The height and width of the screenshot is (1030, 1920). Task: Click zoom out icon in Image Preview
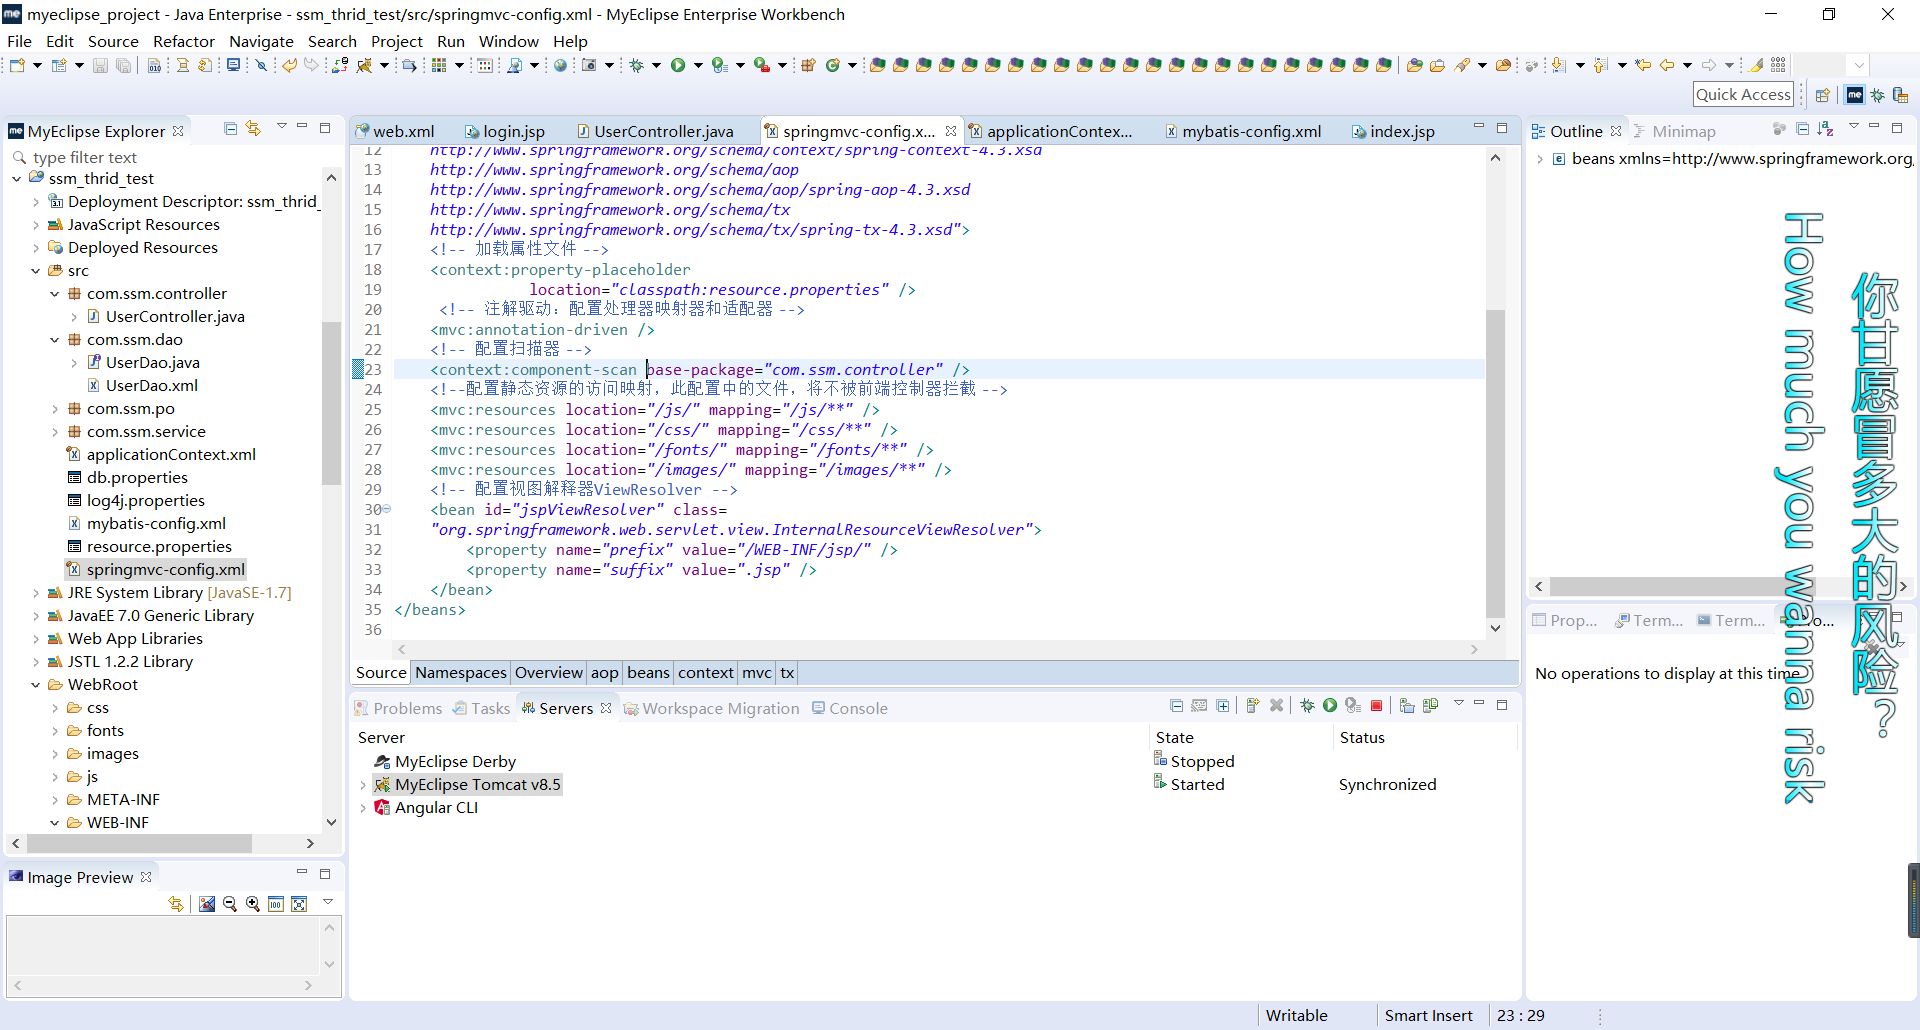coord(230,904)
